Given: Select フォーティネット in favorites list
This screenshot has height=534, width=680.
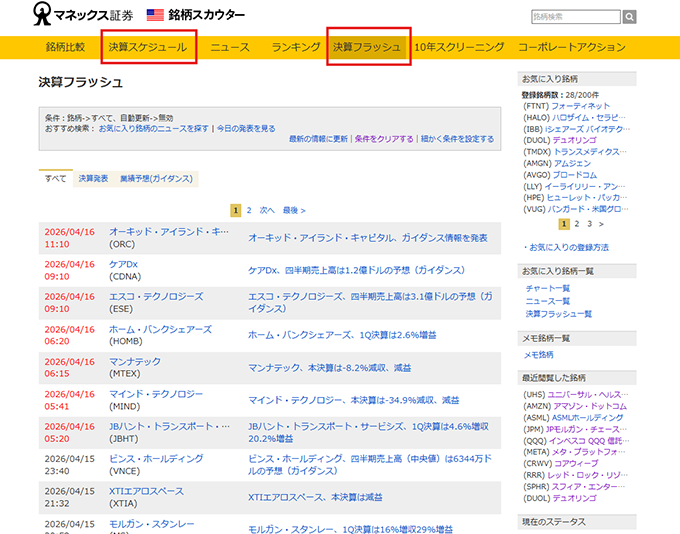Looking at the screenshot, I should 581,105.
